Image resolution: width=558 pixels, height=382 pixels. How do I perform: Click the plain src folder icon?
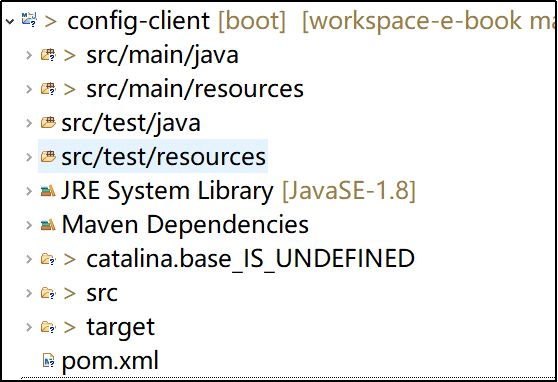click(x=48, y=293)
